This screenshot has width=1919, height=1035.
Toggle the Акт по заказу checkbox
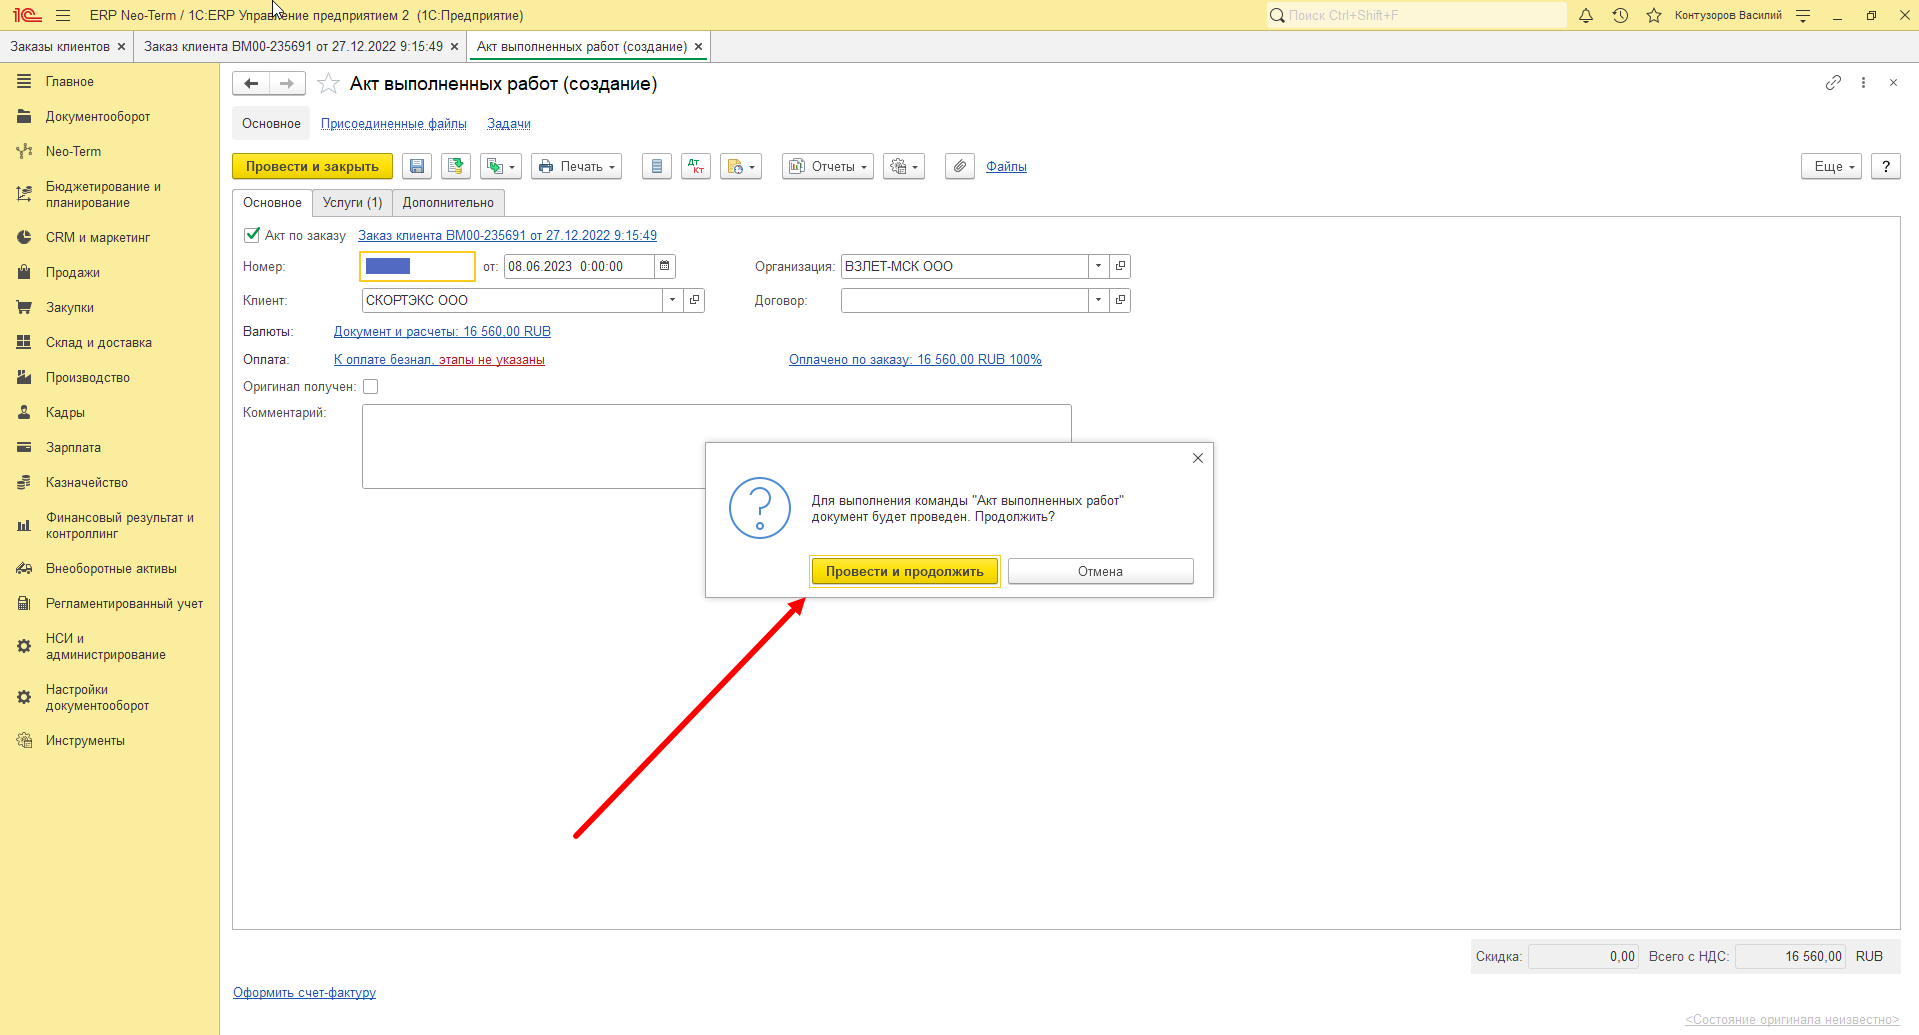click(252, 235)
